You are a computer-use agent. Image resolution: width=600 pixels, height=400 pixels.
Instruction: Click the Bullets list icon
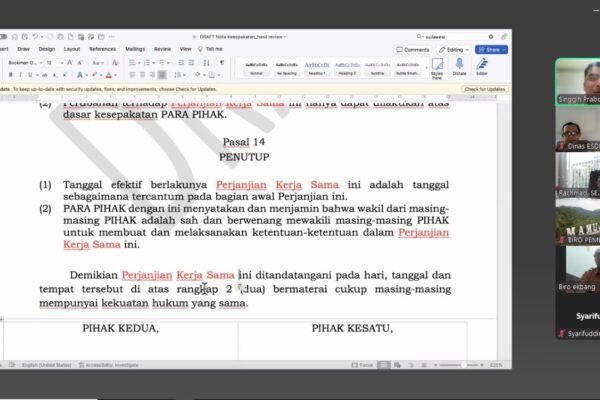[x=132, y=62]
